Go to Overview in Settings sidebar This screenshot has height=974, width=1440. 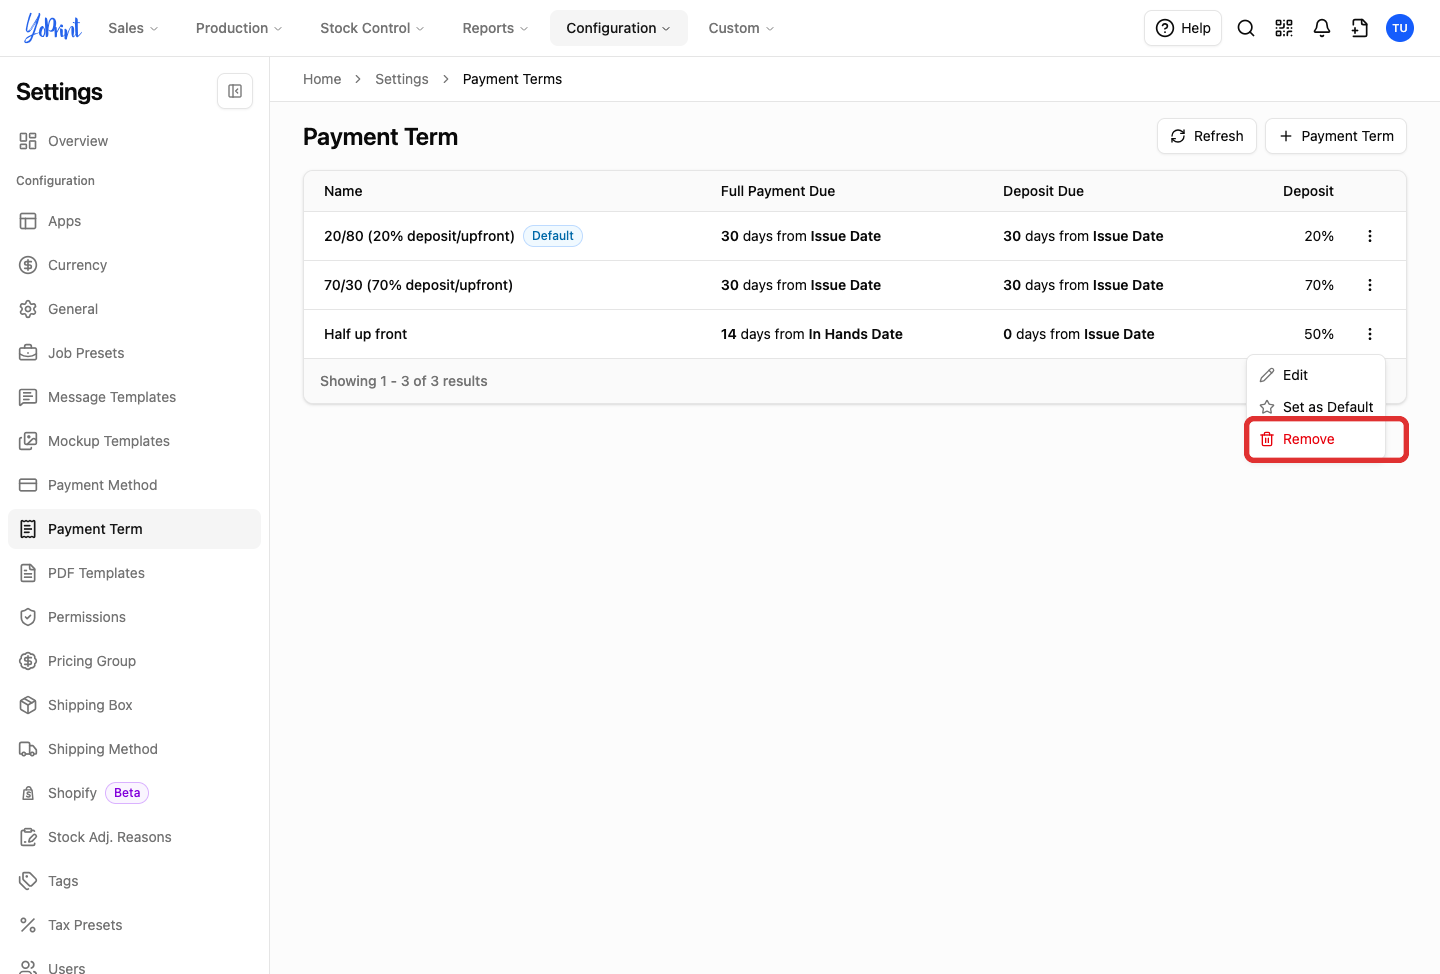134,141
